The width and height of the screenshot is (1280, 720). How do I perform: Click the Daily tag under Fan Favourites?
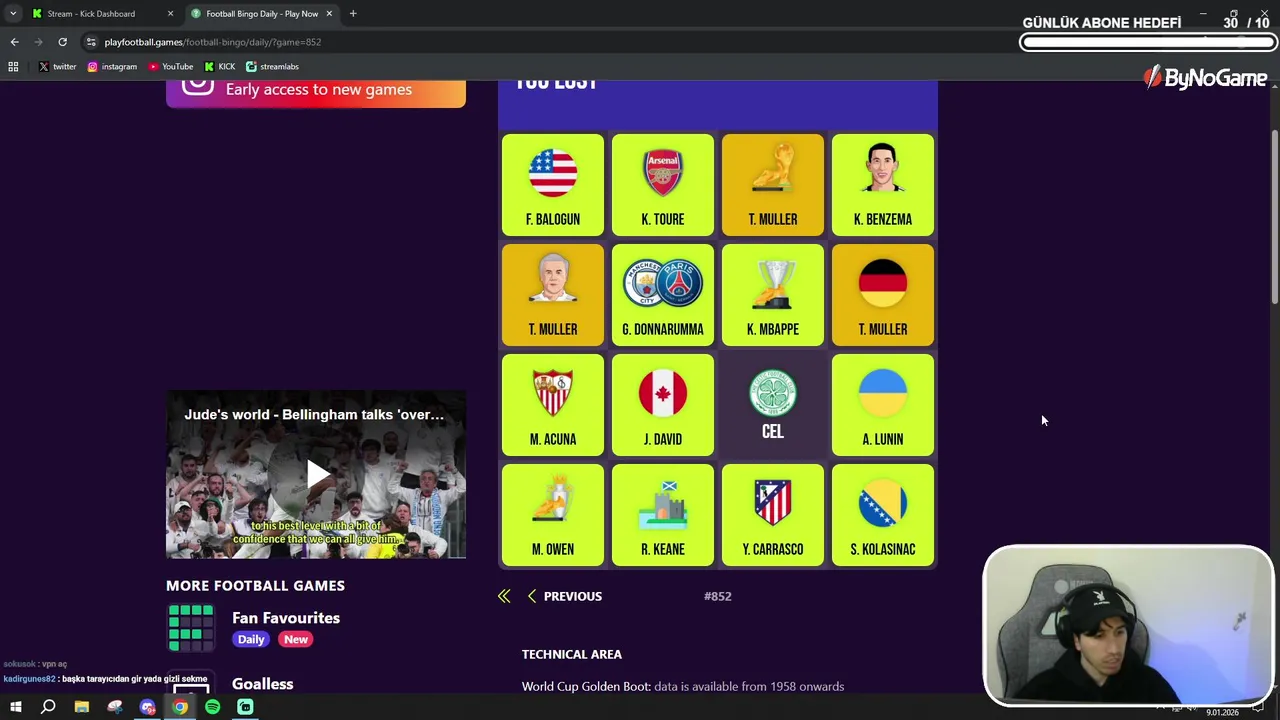pyautogui.click(x=251, y=639)
